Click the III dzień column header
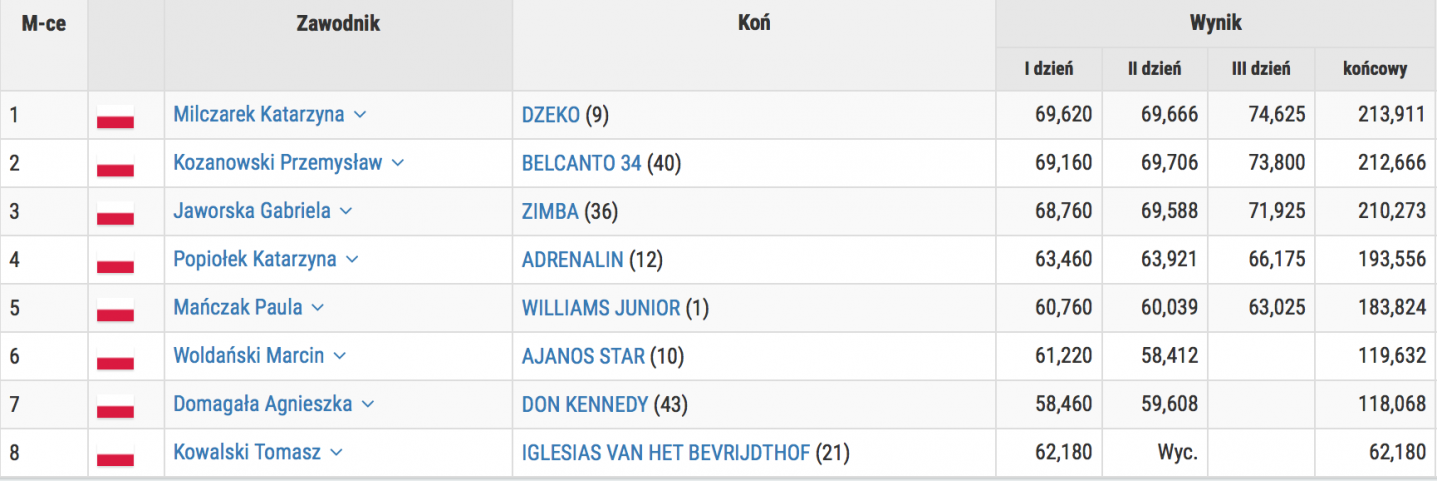 click(x=1261, y=69)
